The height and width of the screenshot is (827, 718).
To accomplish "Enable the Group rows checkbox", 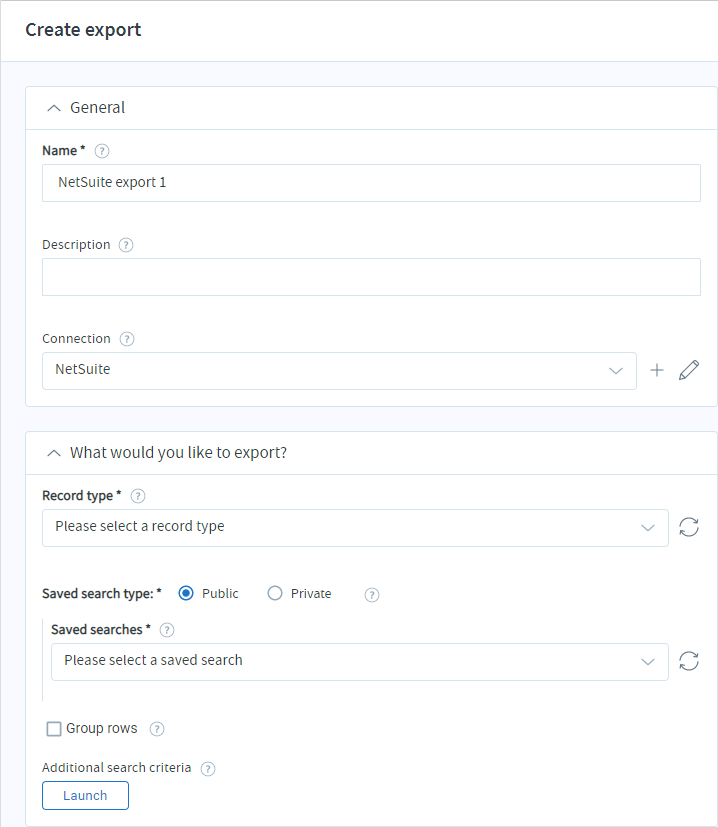I will [54, 729].
